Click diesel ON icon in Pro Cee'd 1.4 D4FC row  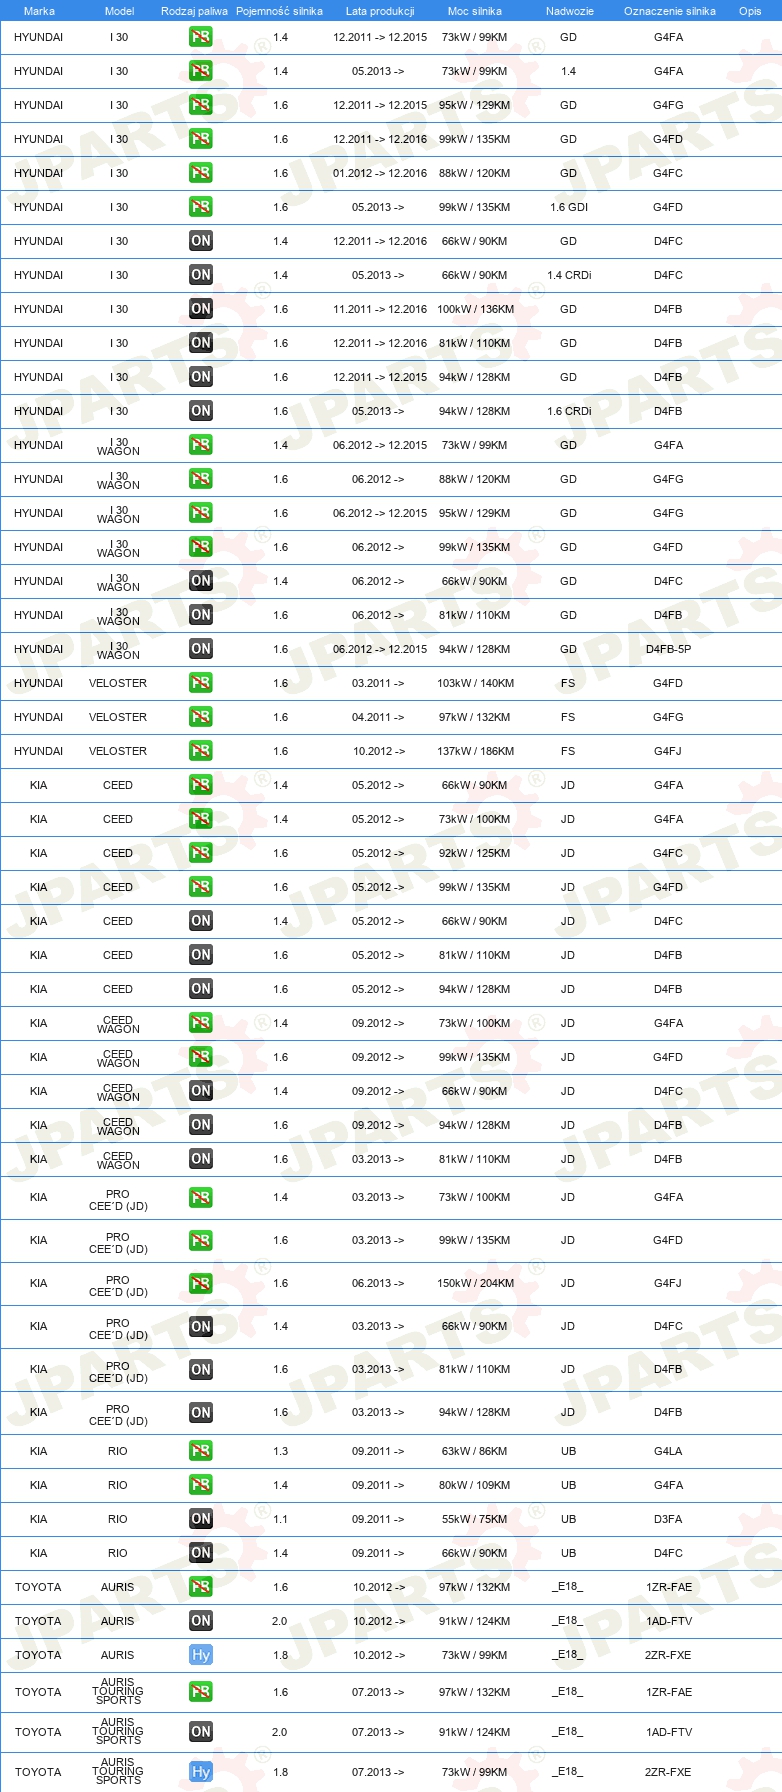201,1326
